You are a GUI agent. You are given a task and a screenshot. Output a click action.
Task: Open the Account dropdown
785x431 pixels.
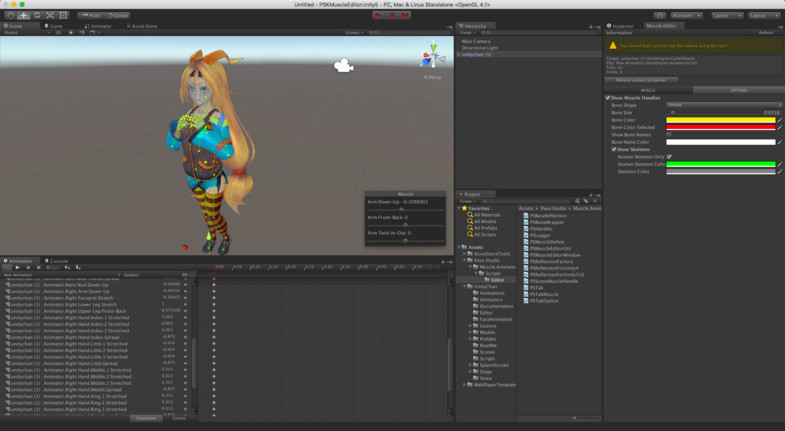click(686, 16)
